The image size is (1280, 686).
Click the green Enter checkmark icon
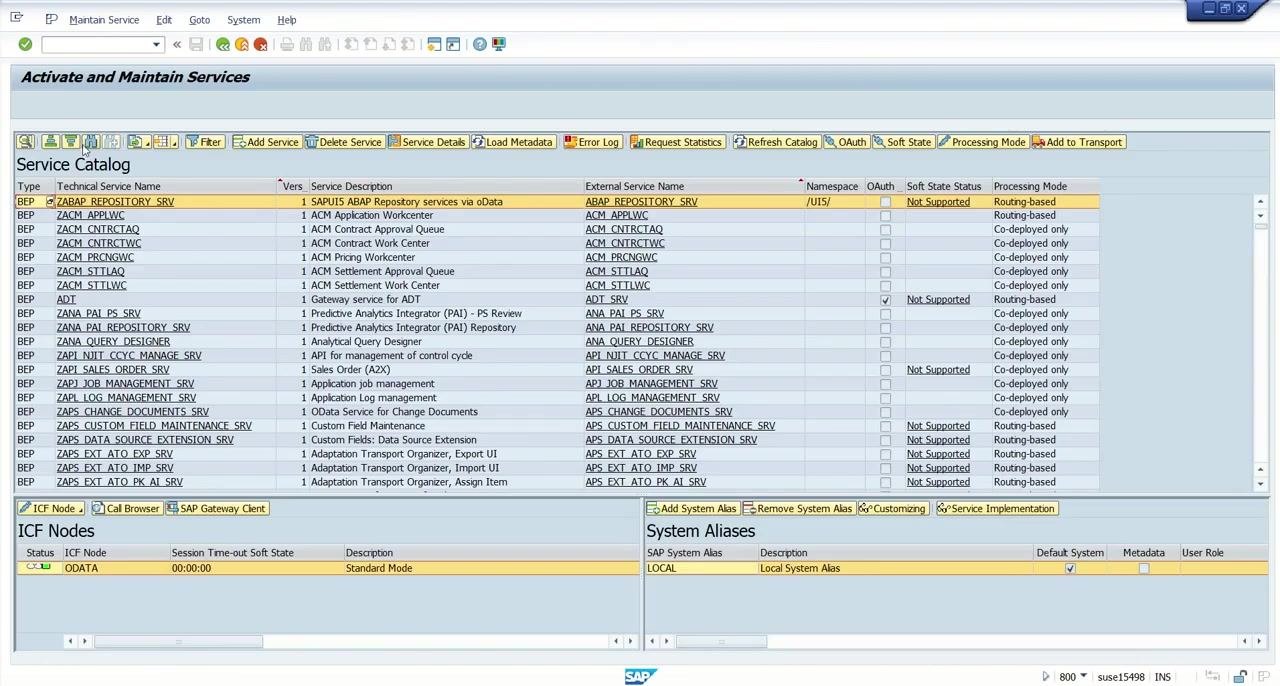[x=25, y=44]
